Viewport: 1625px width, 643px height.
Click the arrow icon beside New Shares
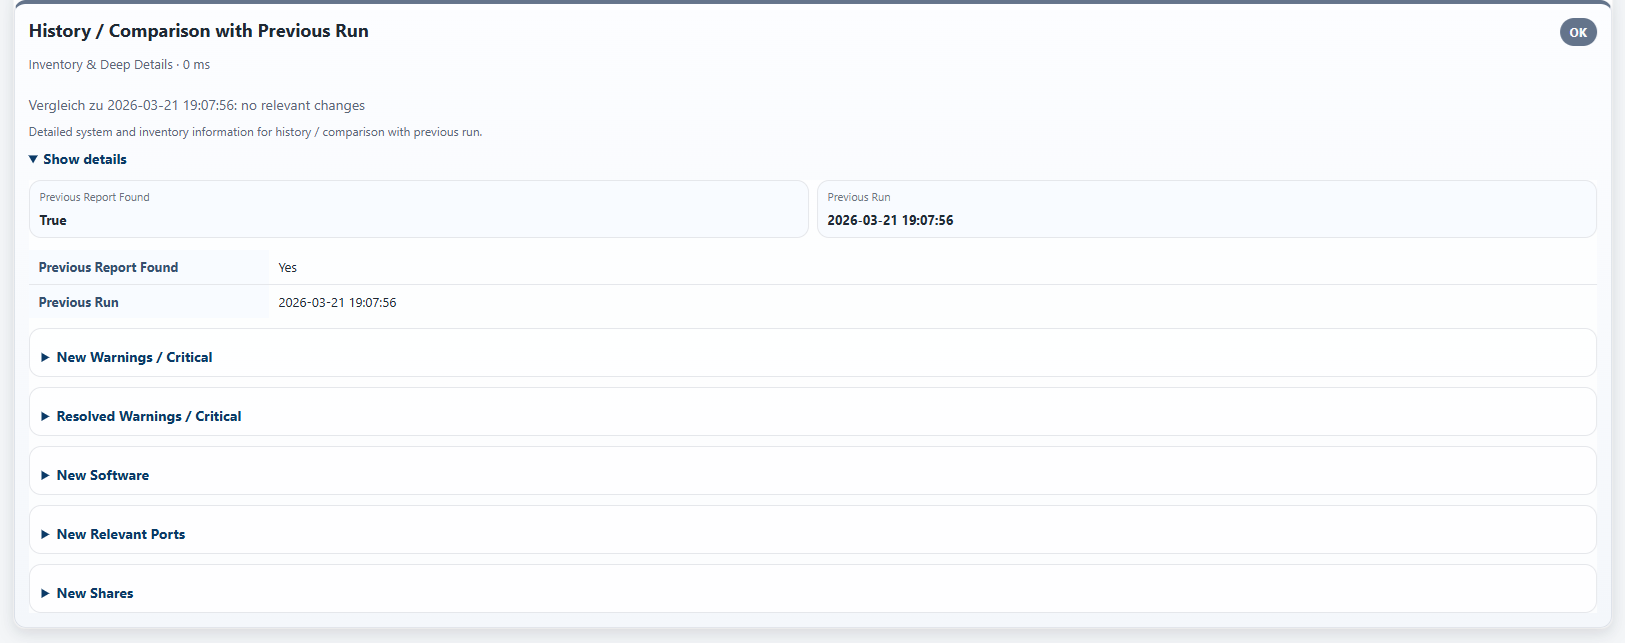coord(45,593)
